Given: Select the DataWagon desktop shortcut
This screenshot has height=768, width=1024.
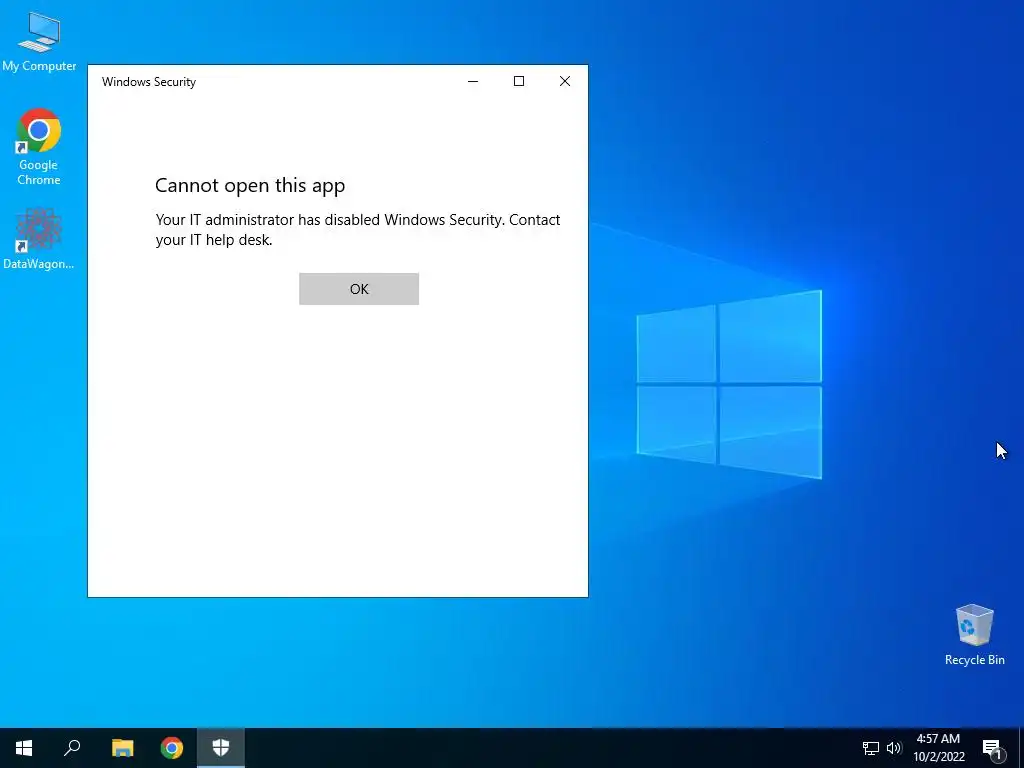Looking at the screenshot, I should click(x=39, y=238).
